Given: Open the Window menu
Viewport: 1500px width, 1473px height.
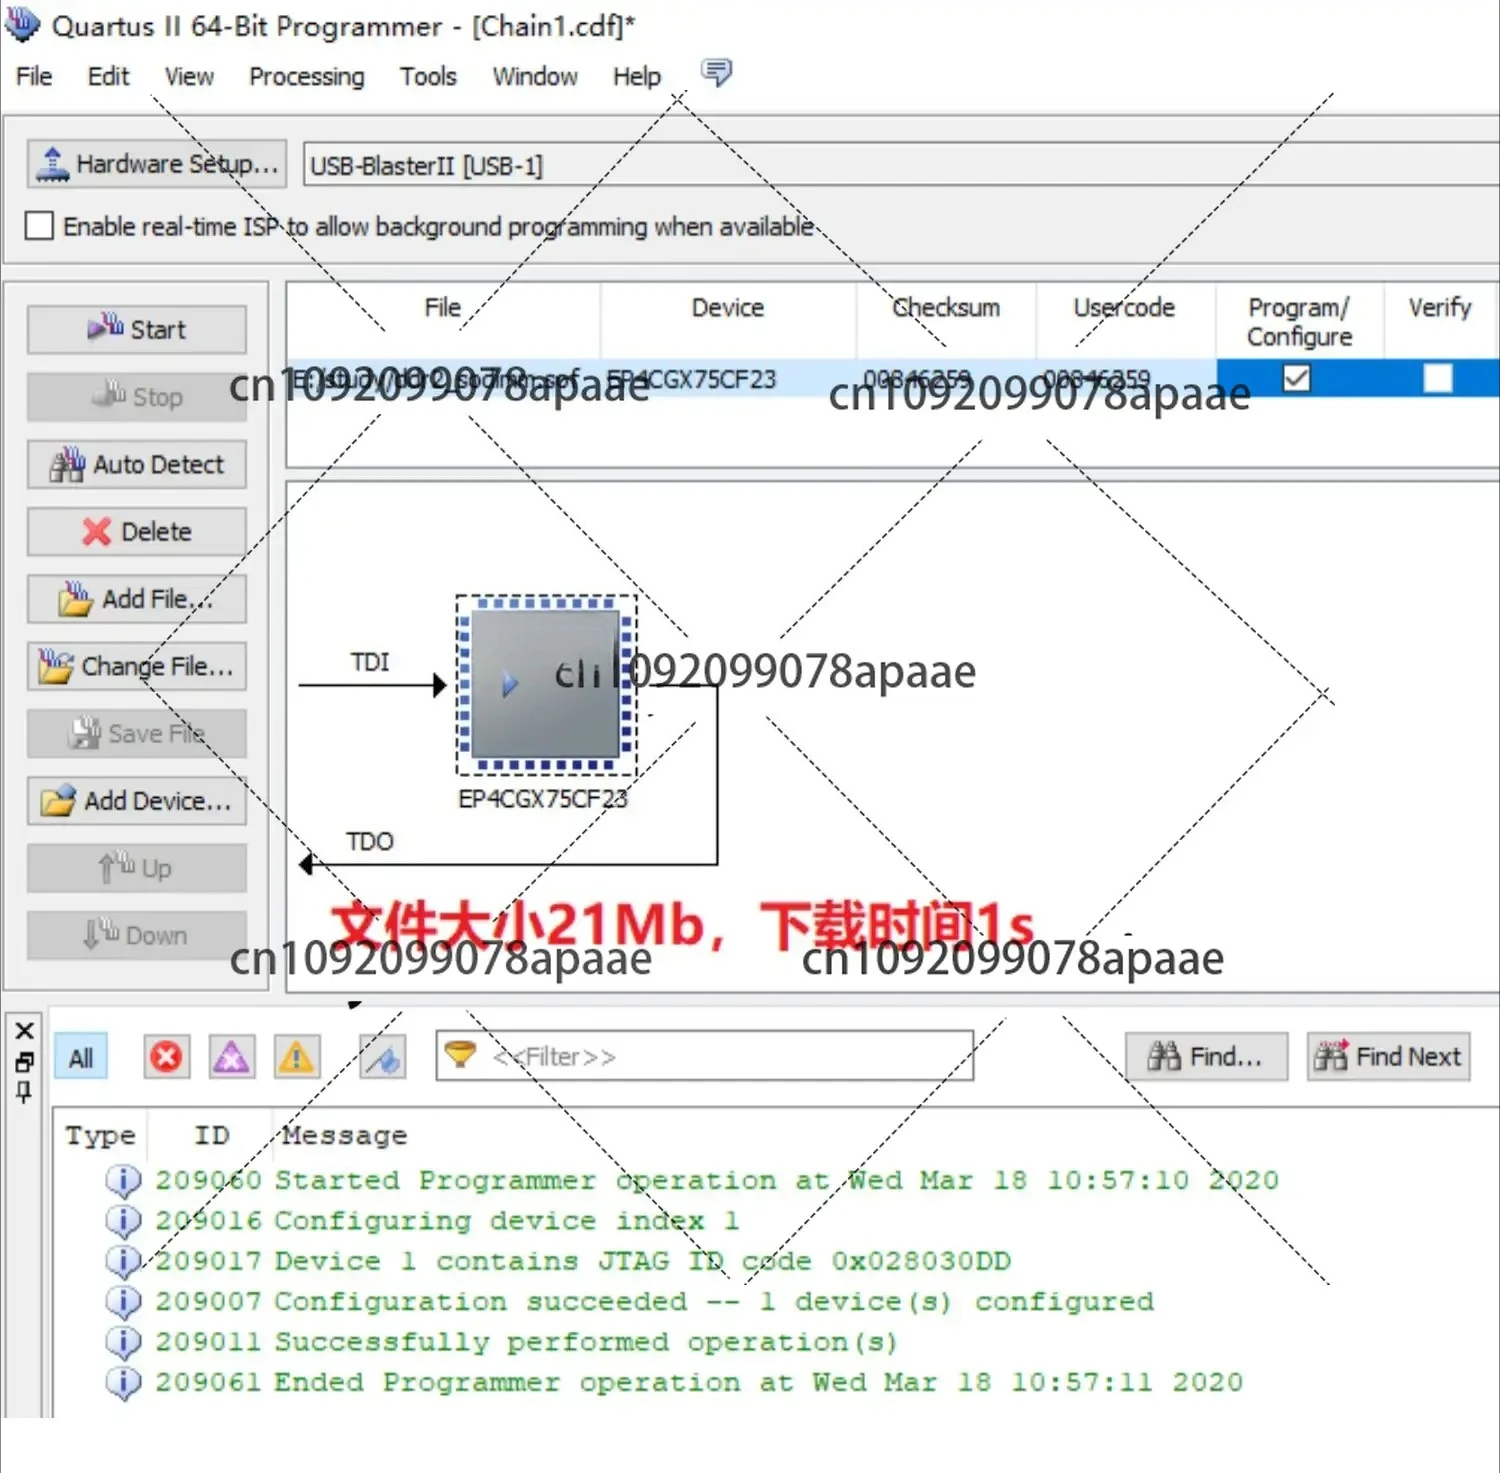Looking at the screenshot, I should pyautogui.click(x=535, y=77).
